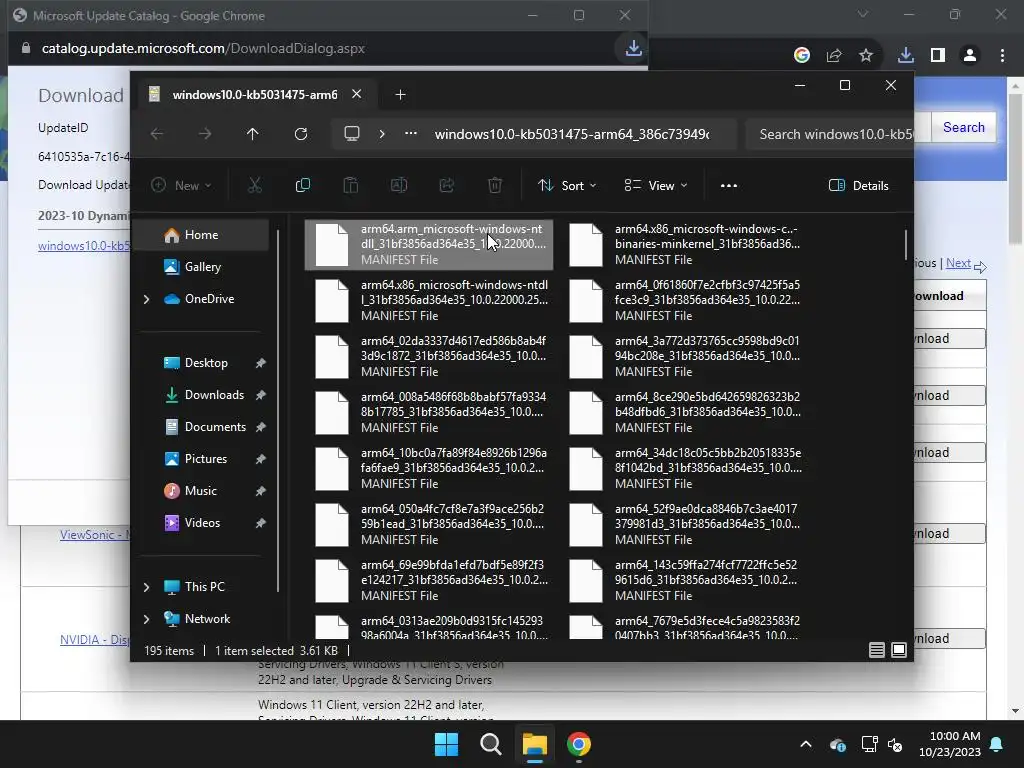
Task: Open the Sort dropdown menu
Action: (x=567, y=185)
